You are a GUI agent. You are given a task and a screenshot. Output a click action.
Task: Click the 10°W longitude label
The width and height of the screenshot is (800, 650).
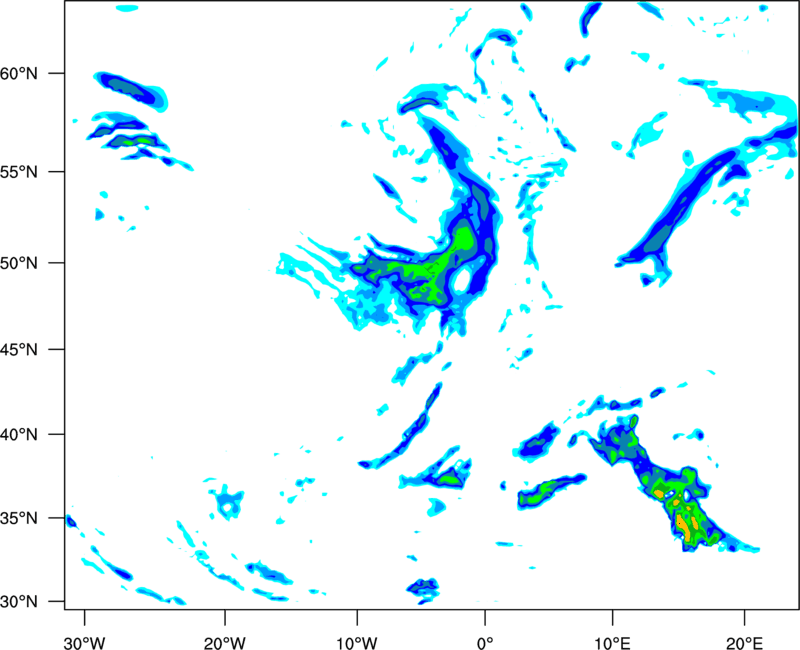point(357,643)
